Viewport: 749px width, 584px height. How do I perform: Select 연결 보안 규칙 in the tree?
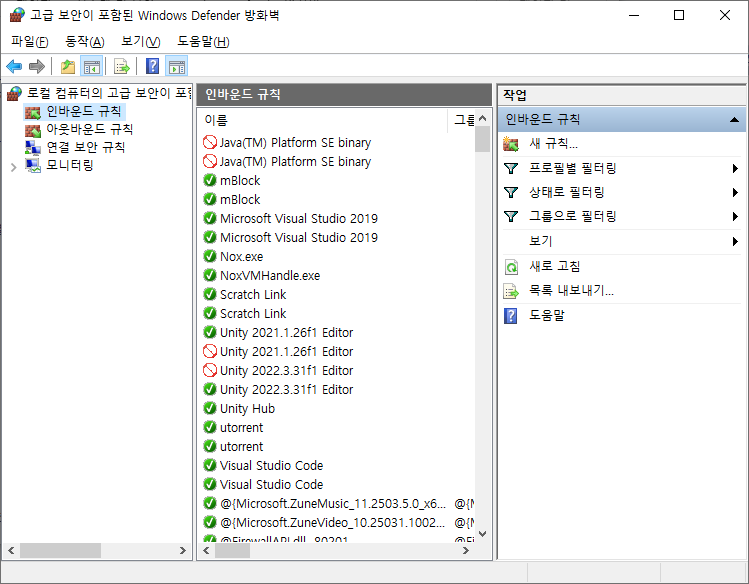point(86,147)
